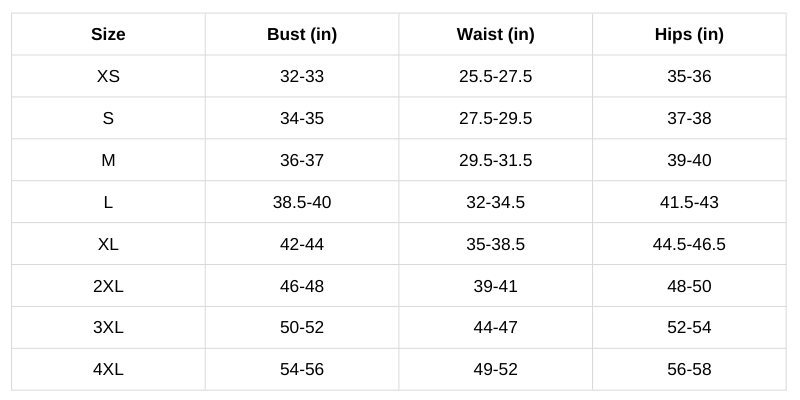Select the XS size cell

[x=108, y=77]
